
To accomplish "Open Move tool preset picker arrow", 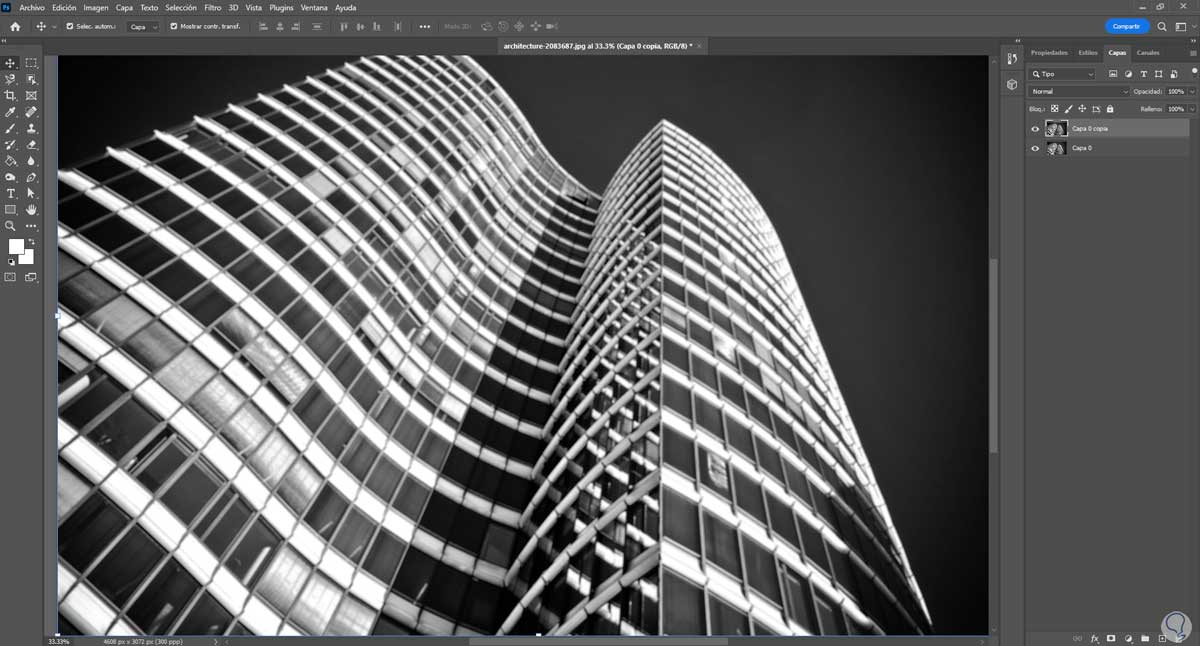I will point(53,26).
